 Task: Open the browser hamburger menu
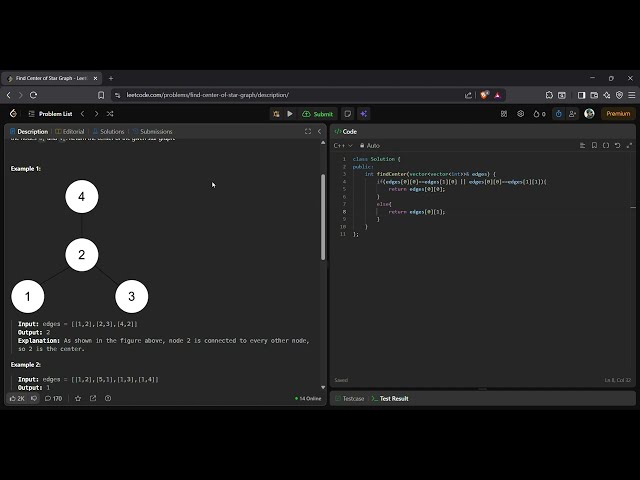coord(631,95)
